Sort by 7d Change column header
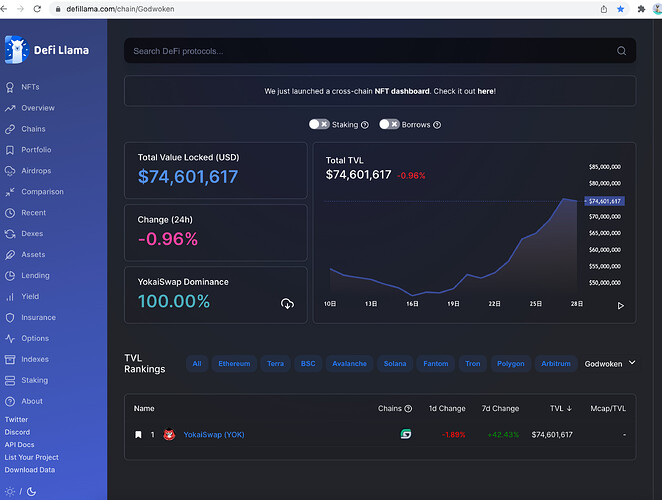 500,409
